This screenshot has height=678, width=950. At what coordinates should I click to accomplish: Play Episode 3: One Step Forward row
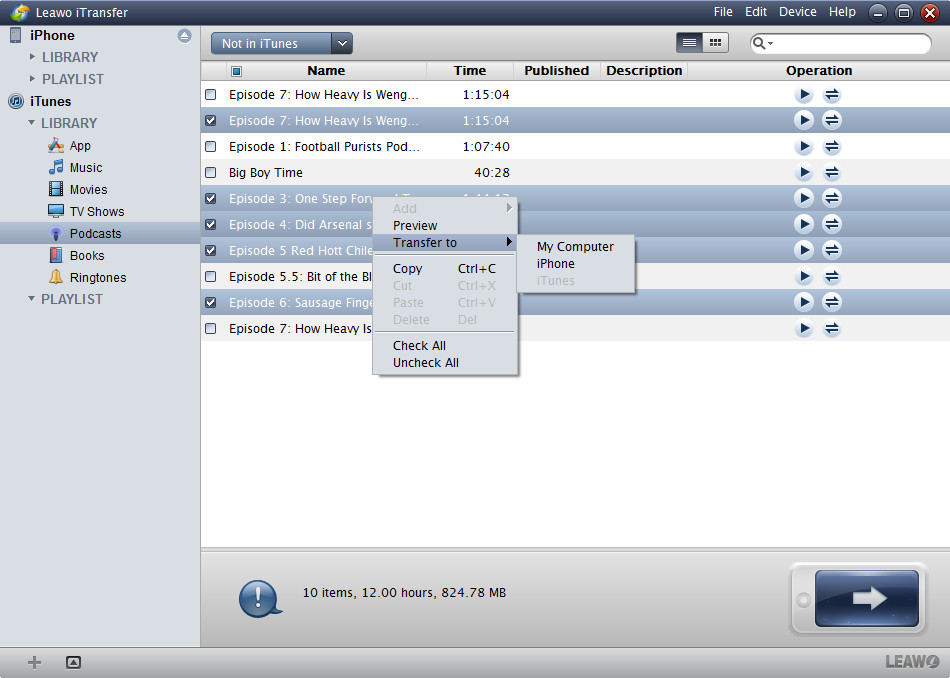coord(803,198)
